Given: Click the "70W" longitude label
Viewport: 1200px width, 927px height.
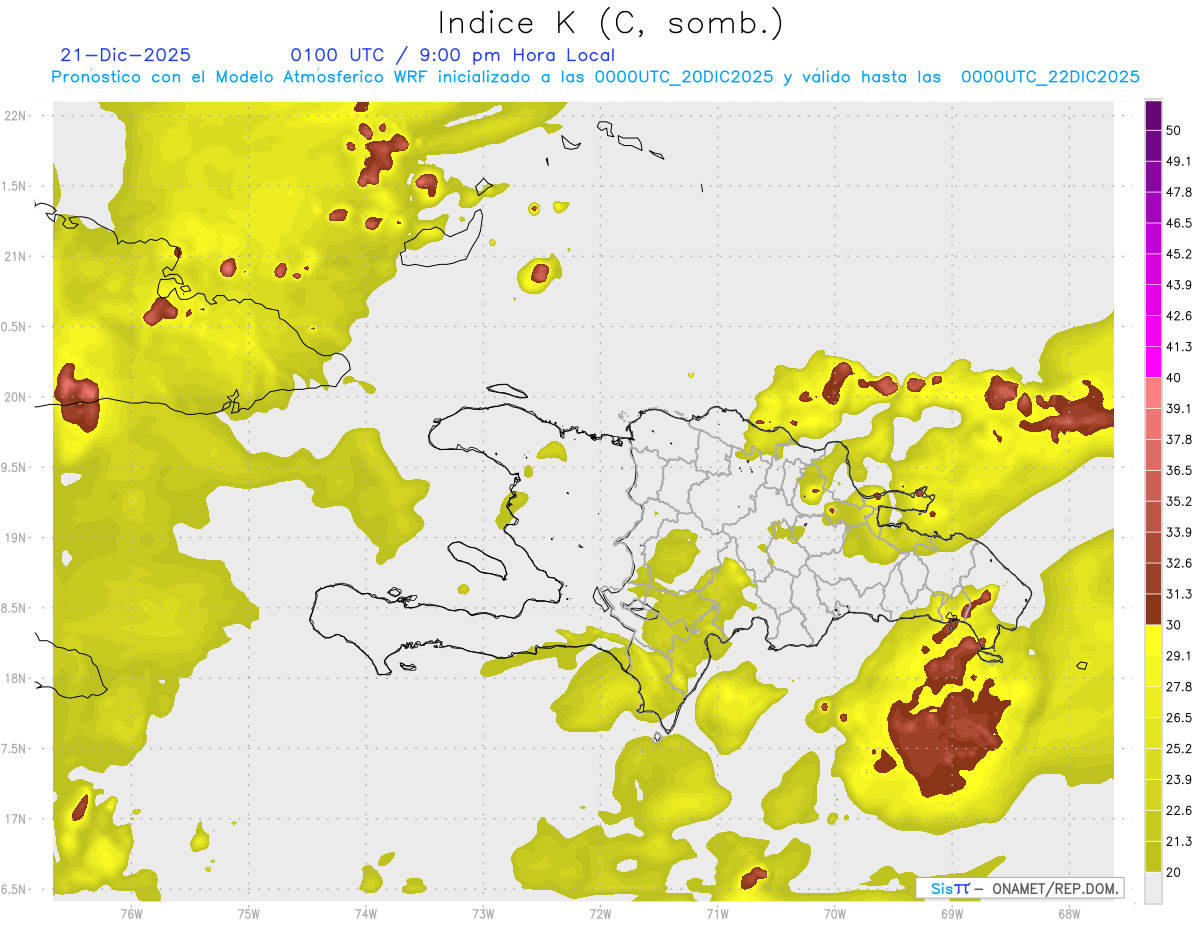Looking at the screenshot, I should pyautogui.click(x=835, y=913).
